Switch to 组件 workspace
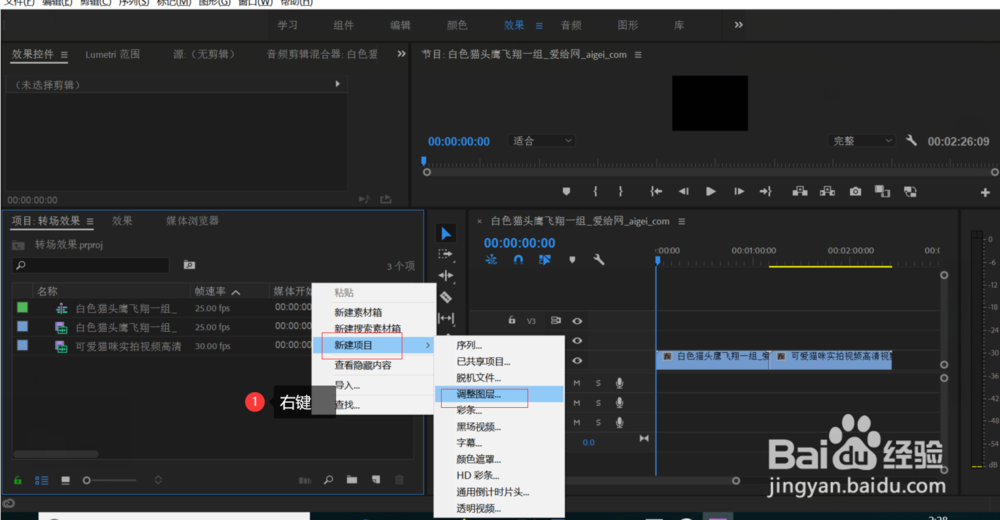1000x520 pixels. click(x=343, y=25)
